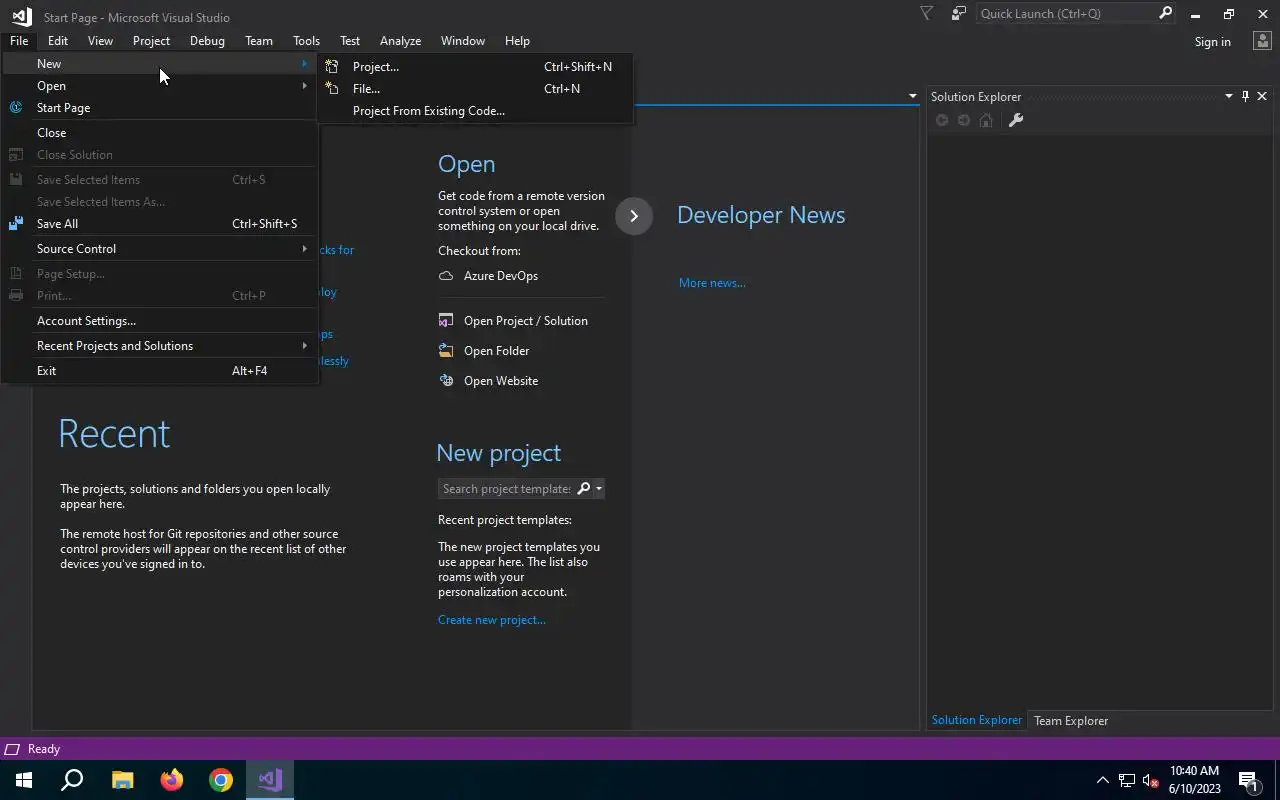Switch to the Solution Explorer bottom tab
Screen dimensions: 1280x800
(x=977, y=720)
